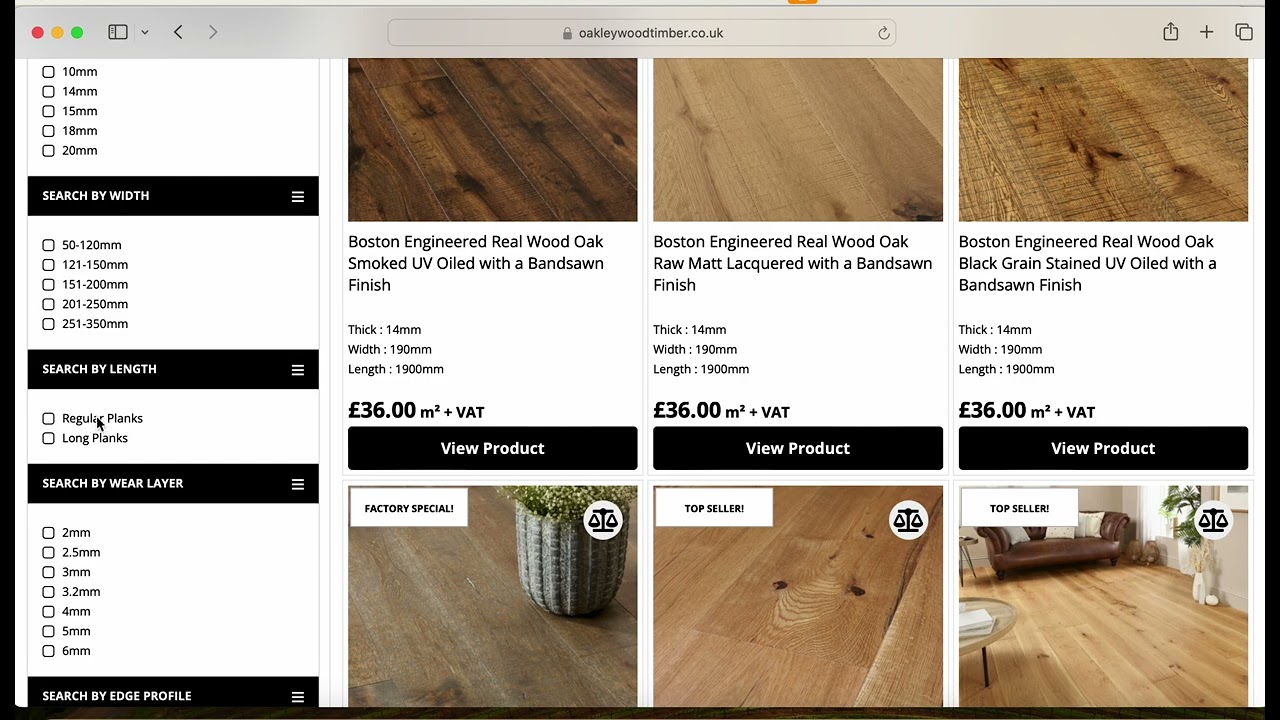Toggle the Safari sidebar icon

[x=118, y=32]
